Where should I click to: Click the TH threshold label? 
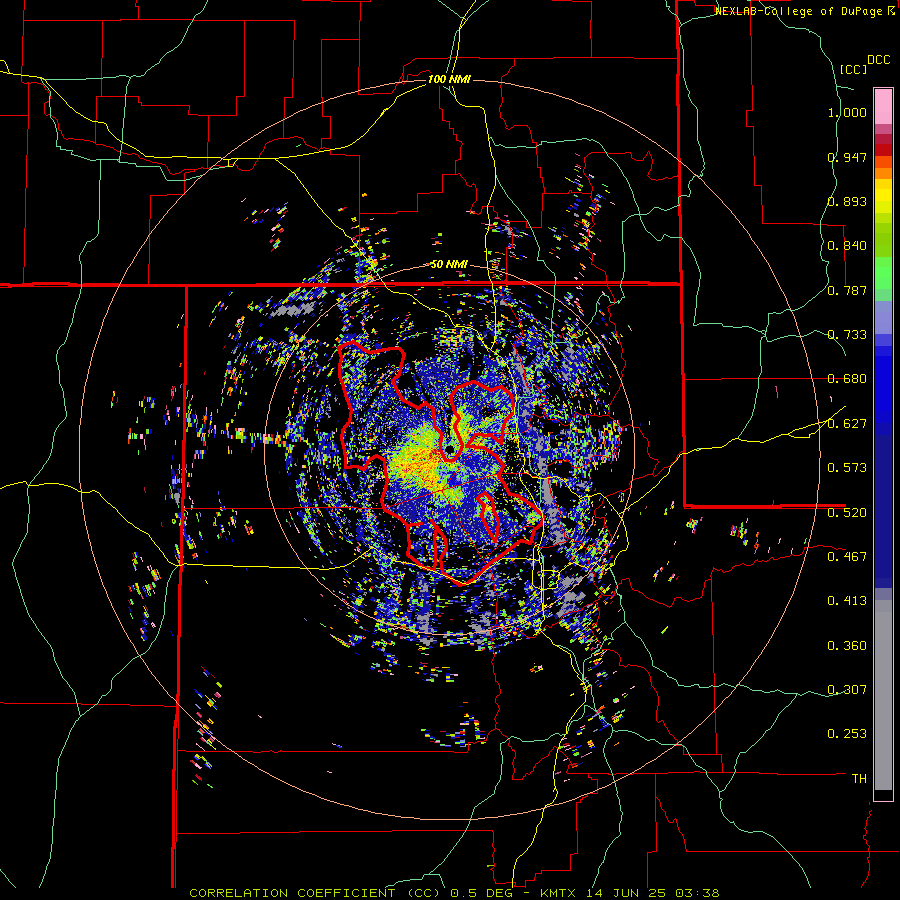859,778
